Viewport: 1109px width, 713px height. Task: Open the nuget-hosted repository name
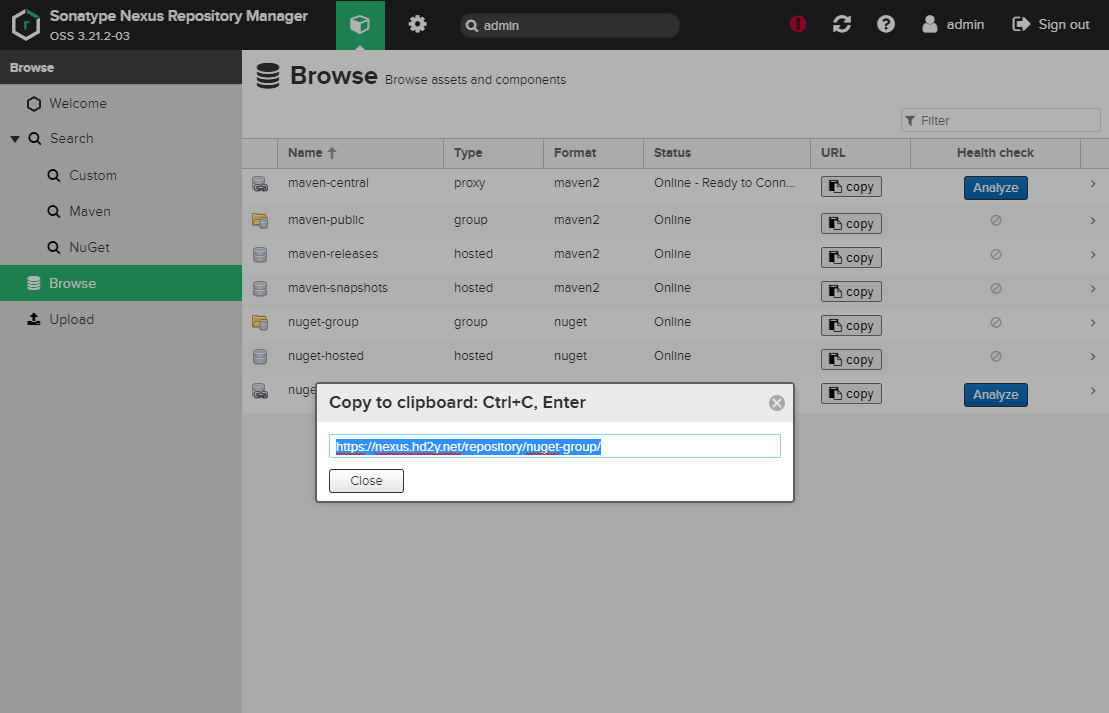[326, 356]
